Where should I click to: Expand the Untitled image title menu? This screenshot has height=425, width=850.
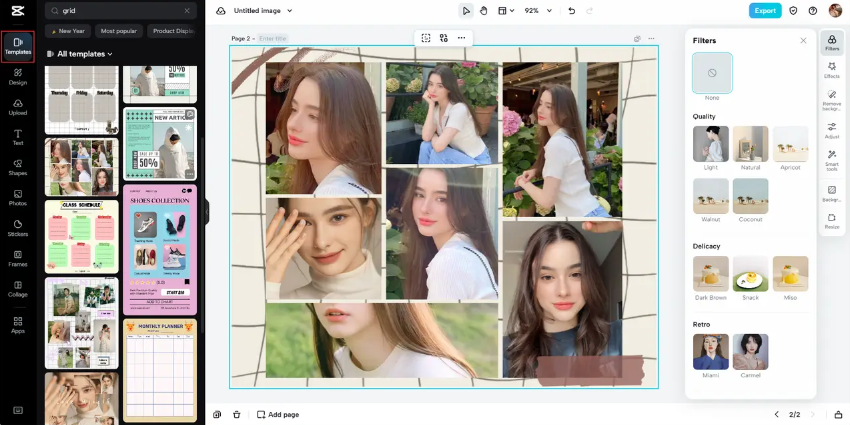pyautogui.click(x=263, y=11)
